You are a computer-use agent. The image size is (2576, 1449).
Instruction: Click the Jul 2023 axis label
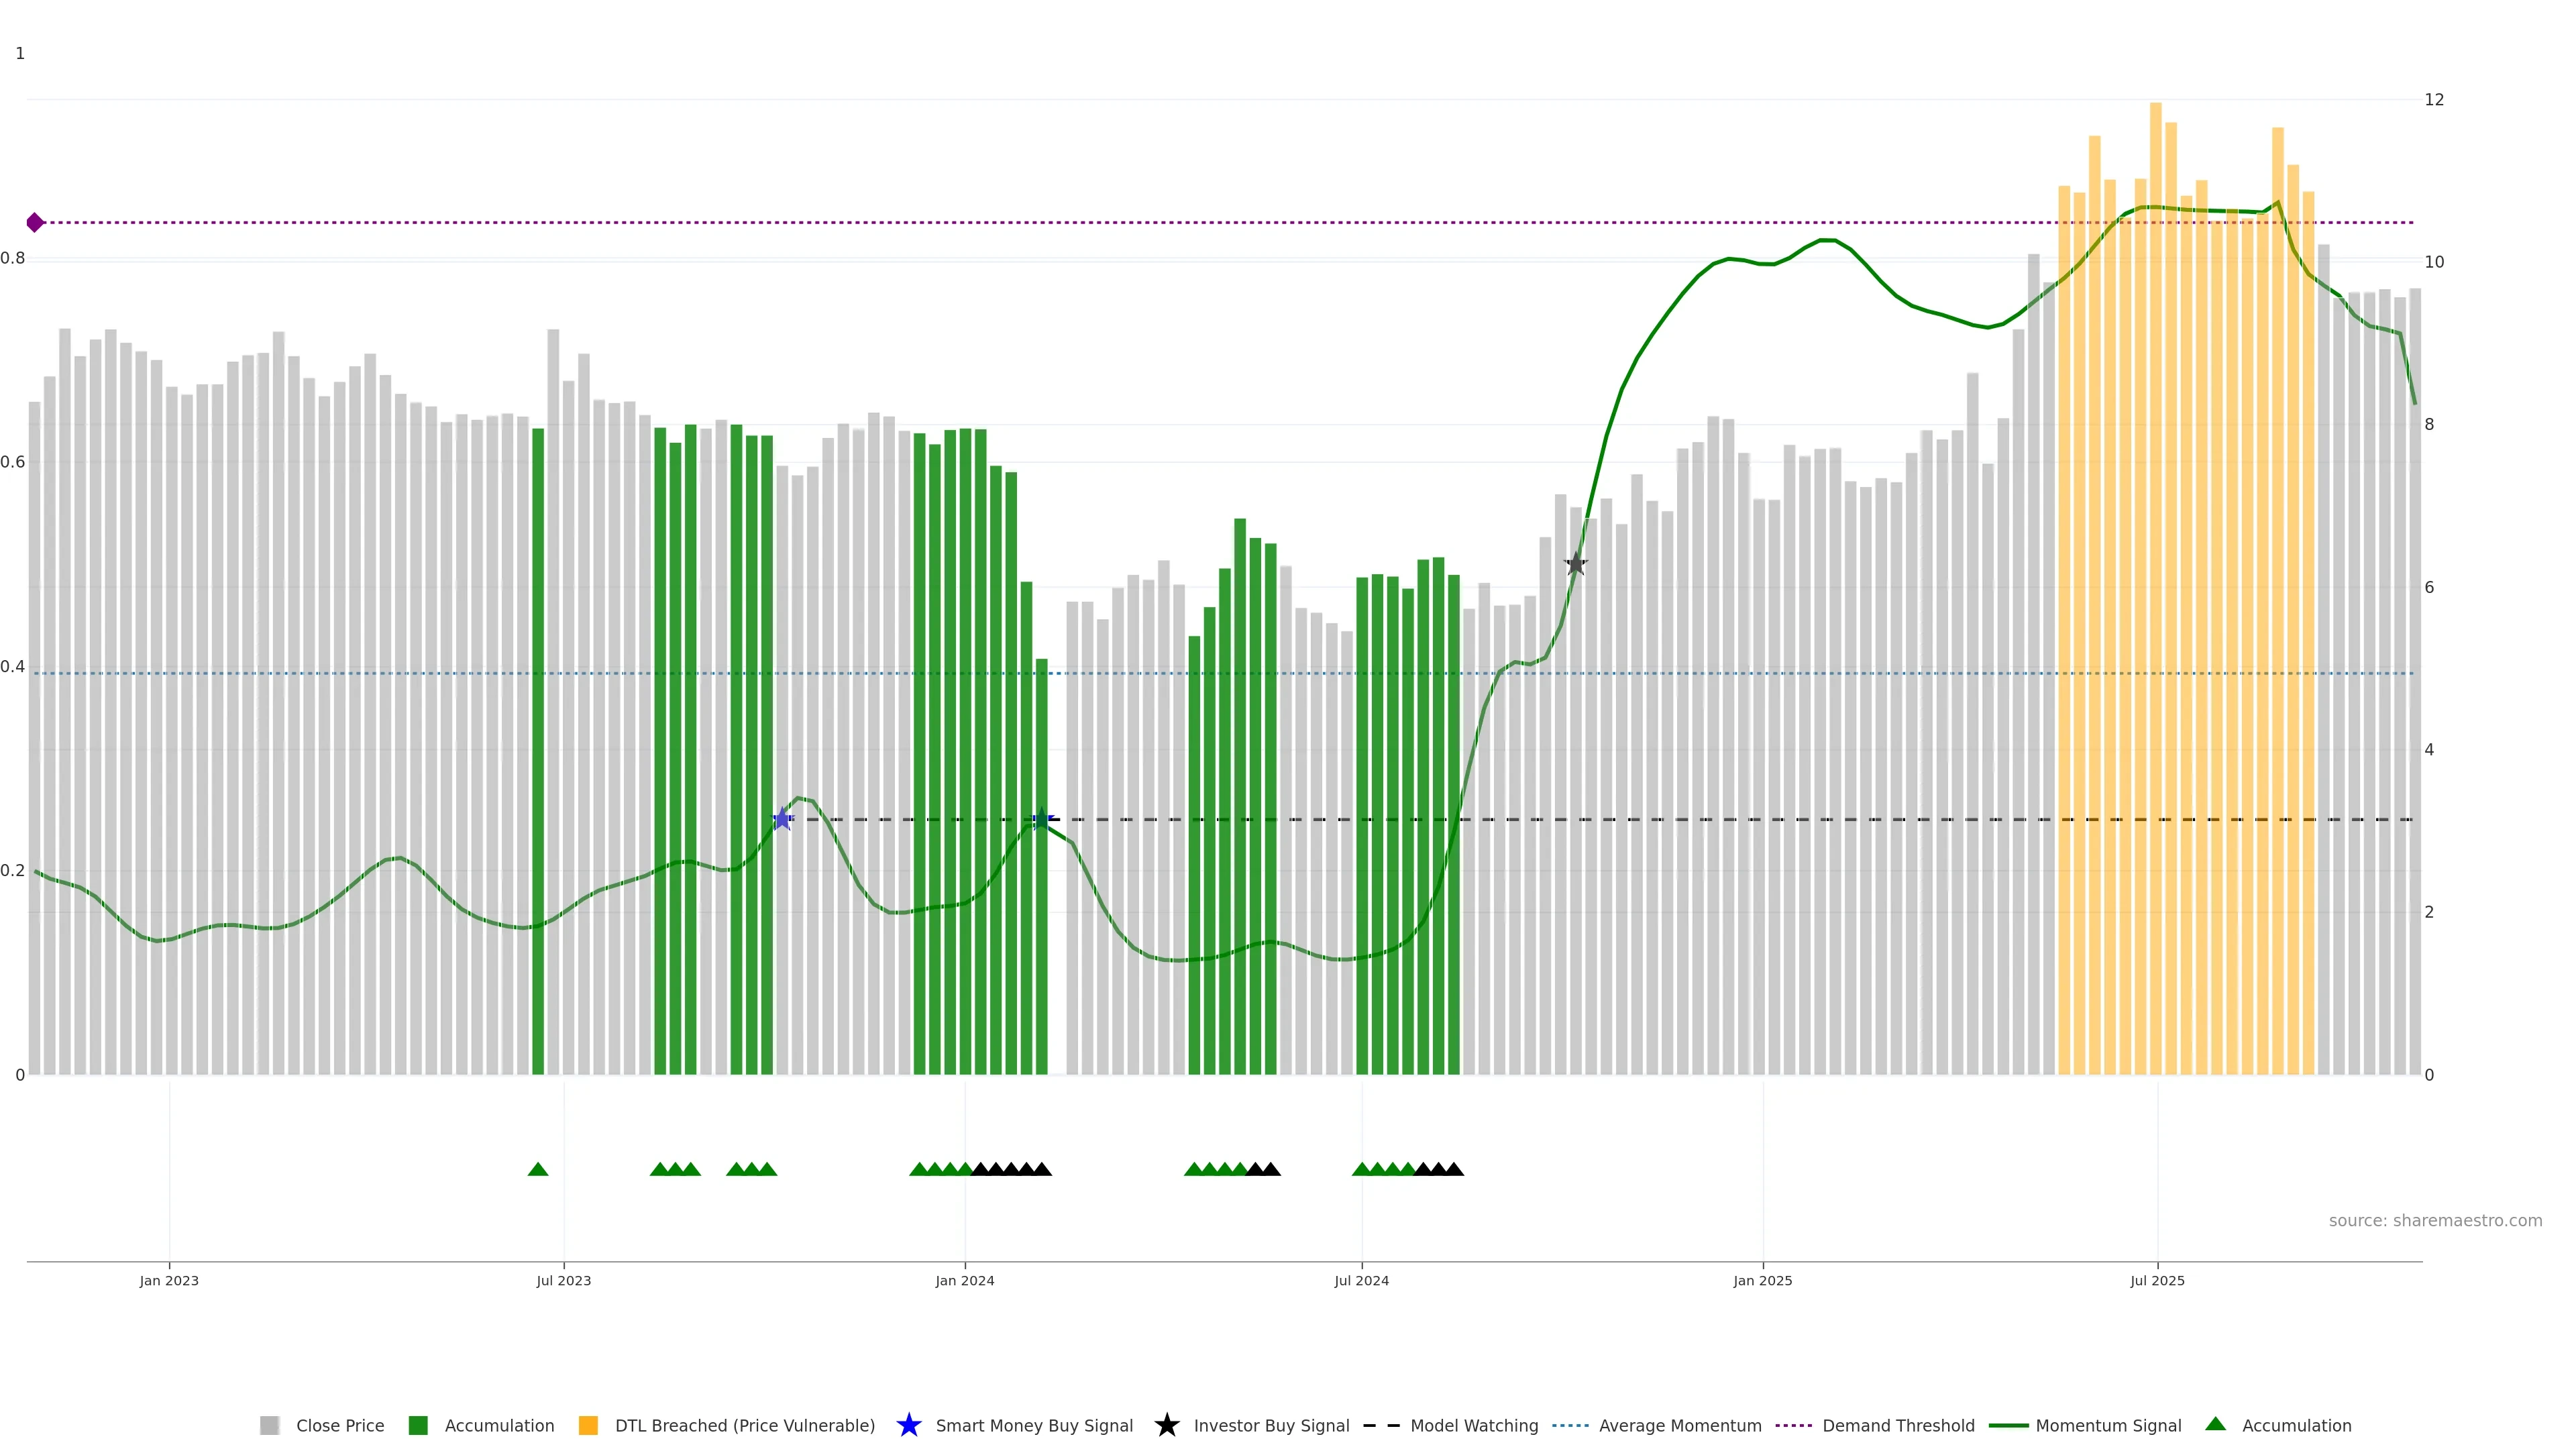pyautogui.click(x=563, y=1281)
